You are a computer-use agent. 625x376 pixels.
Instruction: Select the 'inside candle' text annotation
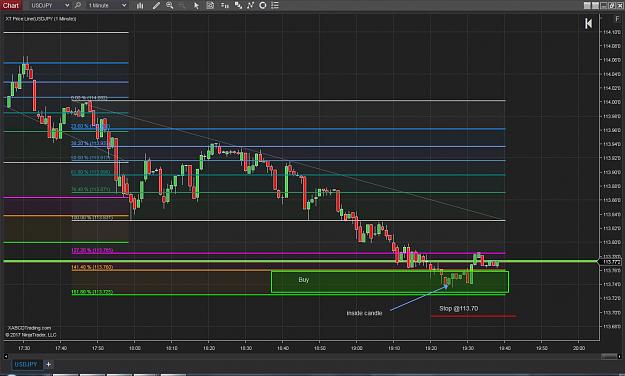point(364,313)
